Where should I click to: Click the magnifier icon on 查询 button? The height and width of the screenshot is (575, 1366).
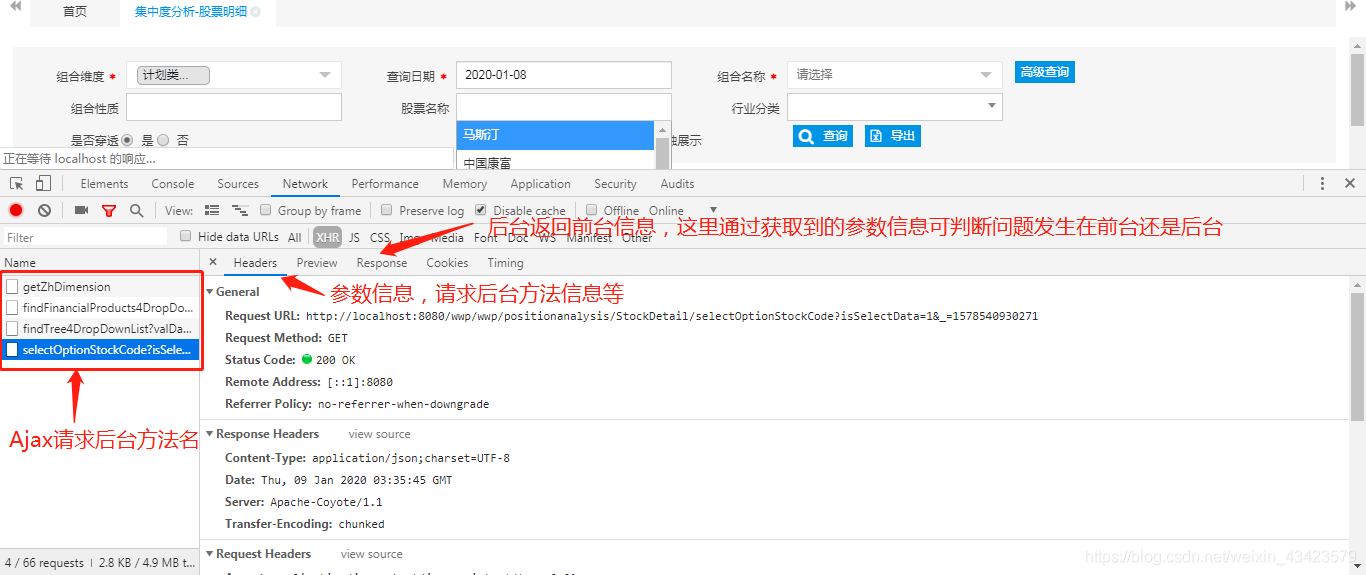point(806,136)
